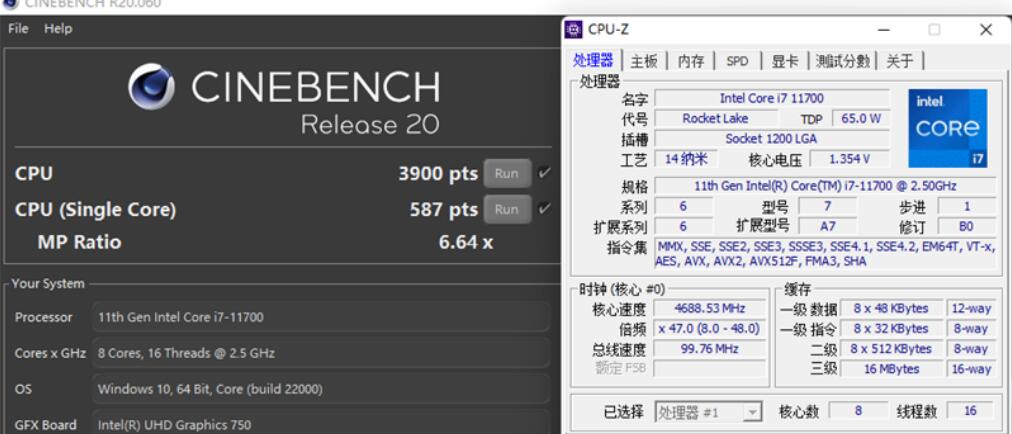Image resolution: width=1012 pixels, height=434 pixels.
Task: Switch to the 处理器 tab in CPU-Z
Action: pos(593,60)
